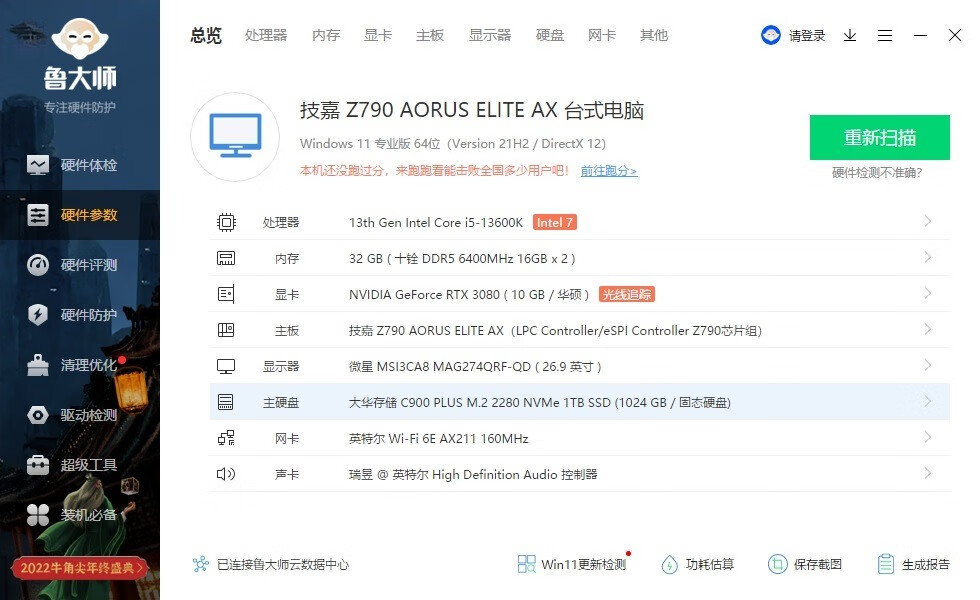Click the 保存截图 screenshot icon
The image size is (980, 600).
778,564
